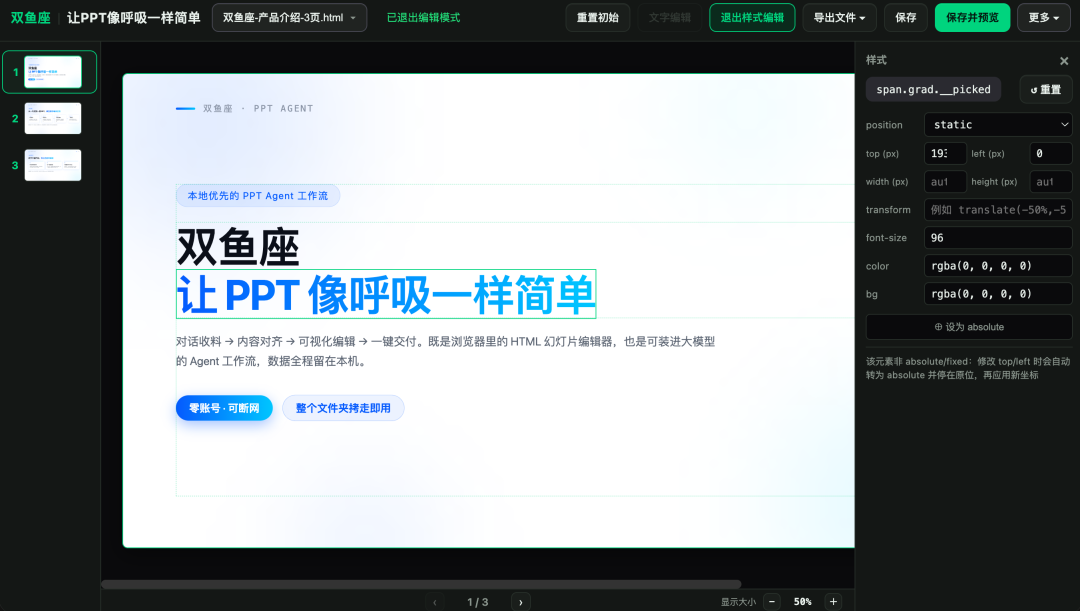
Task: Click the 保存 button
Action: (906, 18)
